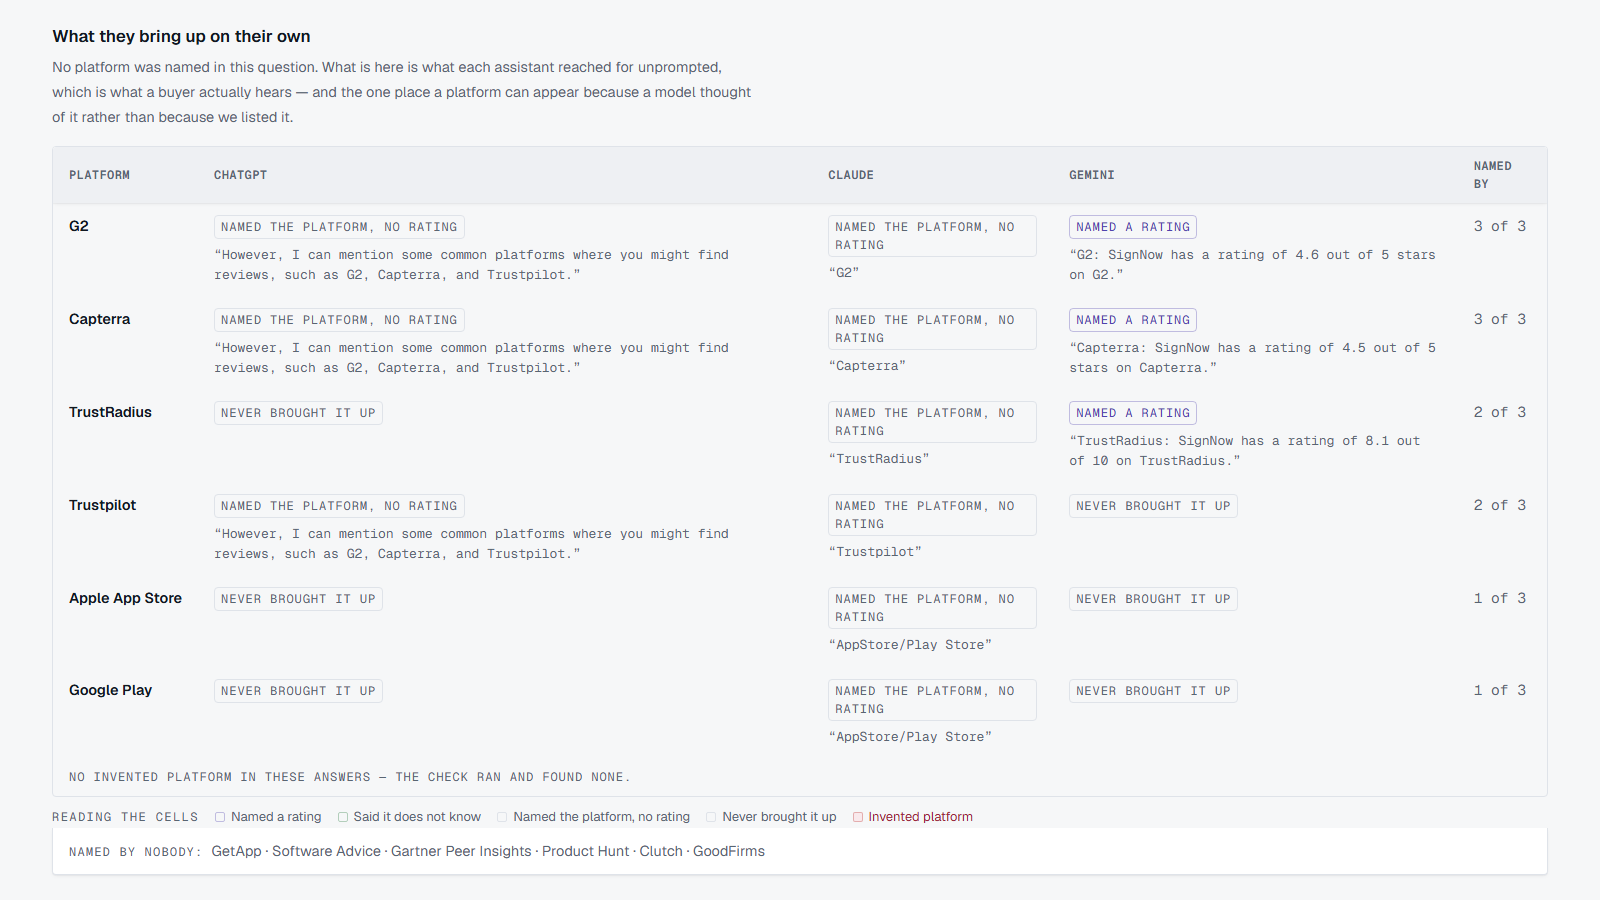Viewport: 1600px width, 900px height.
Task: Click Gemini's "Never brought it up" badge for Apple App Store
Action: pyautogui.click(x=1153, y=599)
